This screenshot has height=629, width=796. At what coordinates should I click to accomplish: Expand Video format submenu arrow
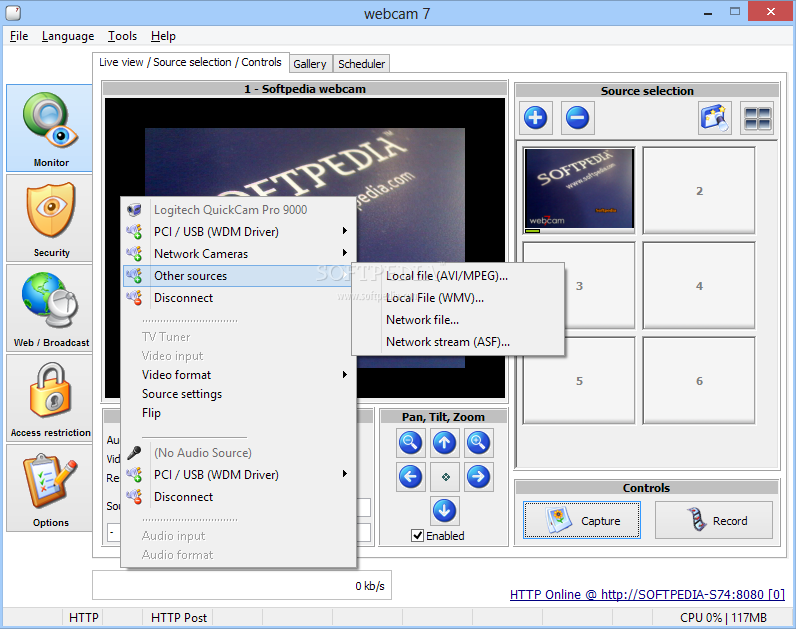pyautogui.click(x=345, y=375)
